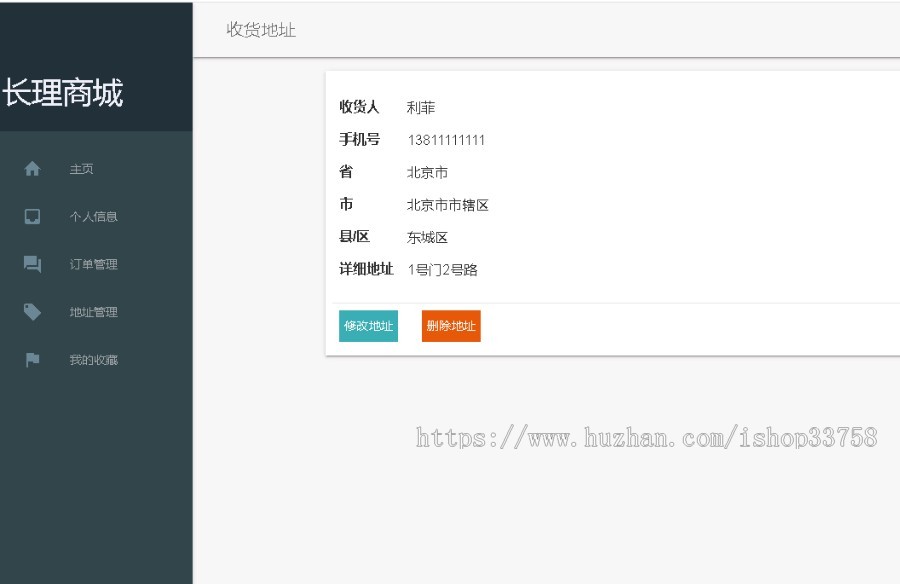Click the 长理商城 logo text
This screenshot has width=900, height=584.
[62, 93]
